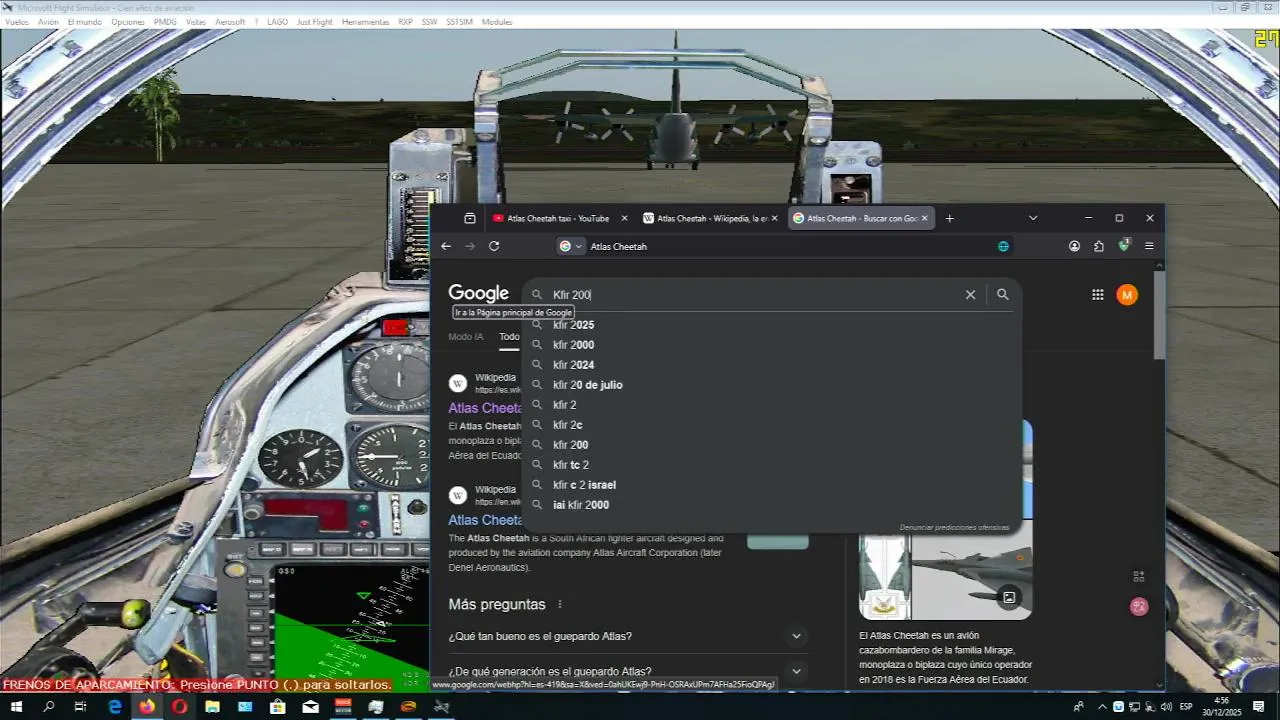Click the pink round icon at page edge
Screen dimensions: 1280x720
click(1139, 607)
